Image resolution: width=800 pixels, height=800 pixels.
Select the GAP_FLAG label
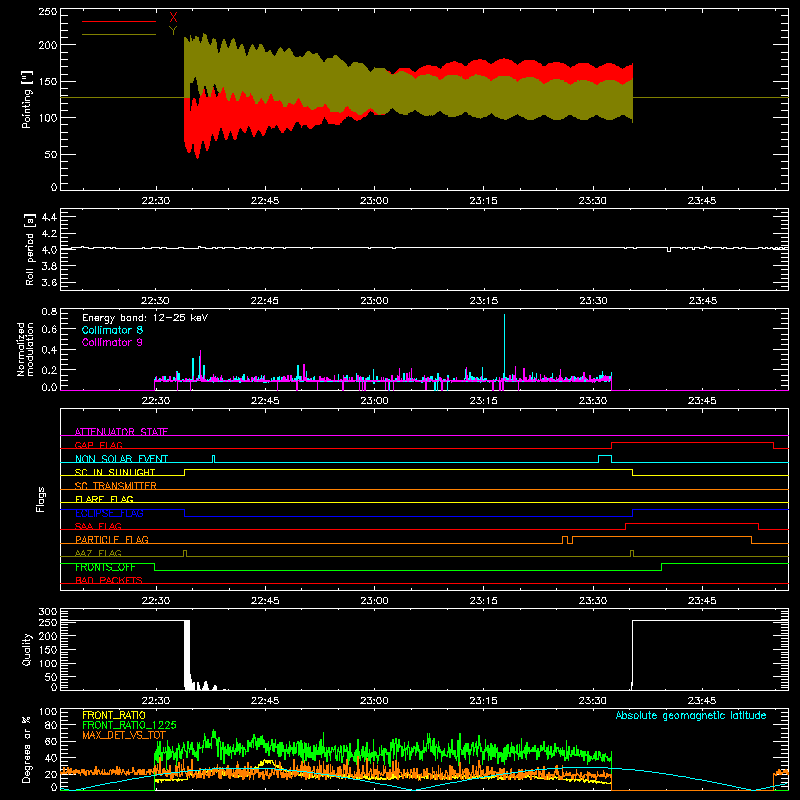pos(98,445)
